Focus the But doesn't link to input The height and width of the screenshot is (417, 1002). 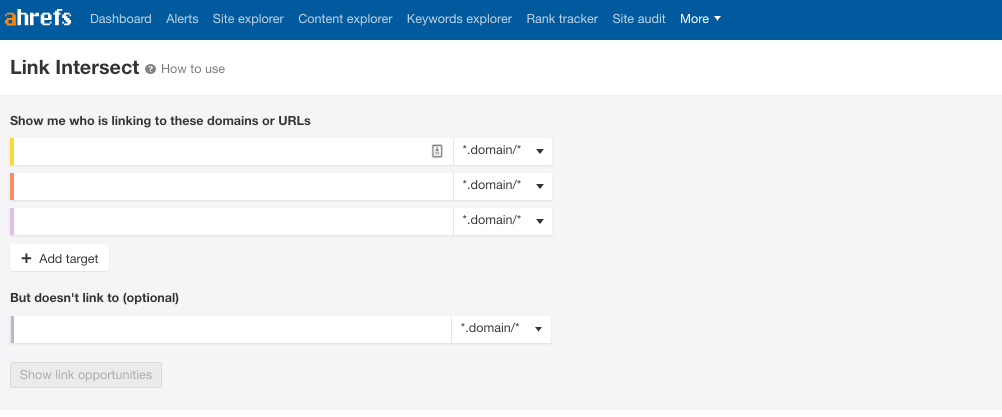click(230, 329)
